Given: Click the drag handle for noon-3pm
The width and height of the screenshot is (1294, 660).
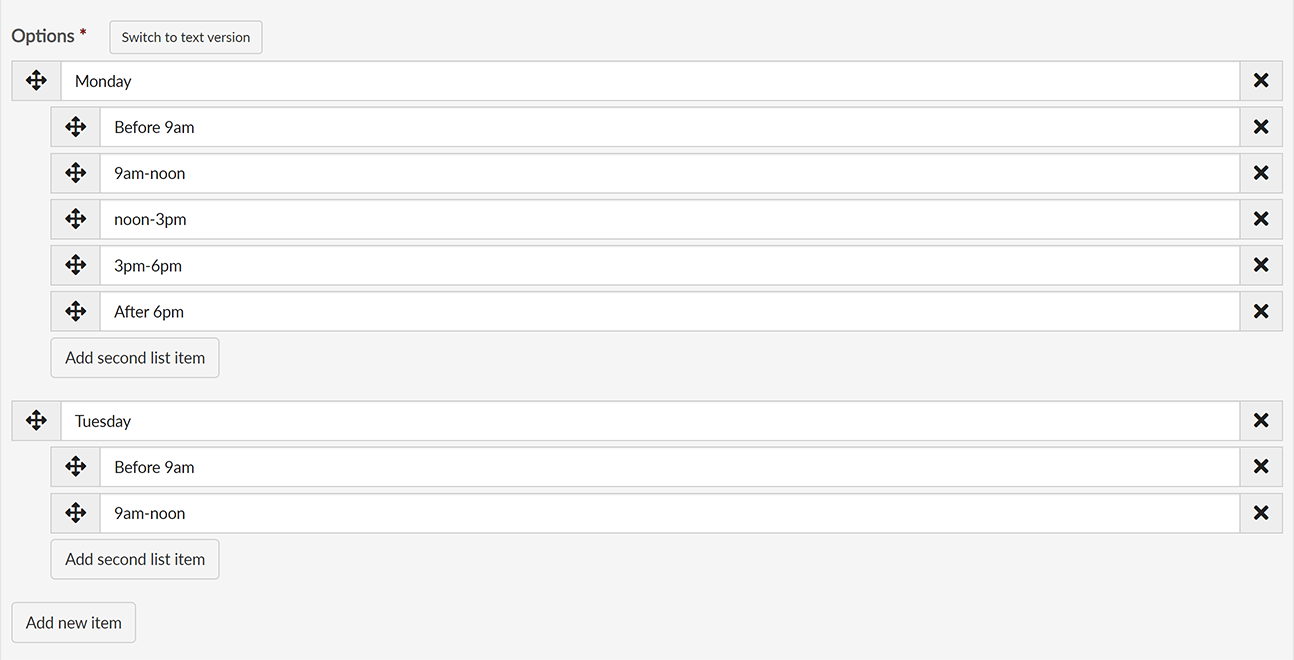Looking at the screenshot, I should (x=75, y=219).
